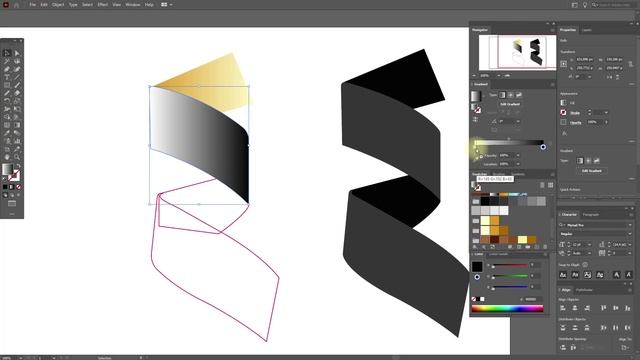Click the black gradient stop on slider

pos(543,147)
